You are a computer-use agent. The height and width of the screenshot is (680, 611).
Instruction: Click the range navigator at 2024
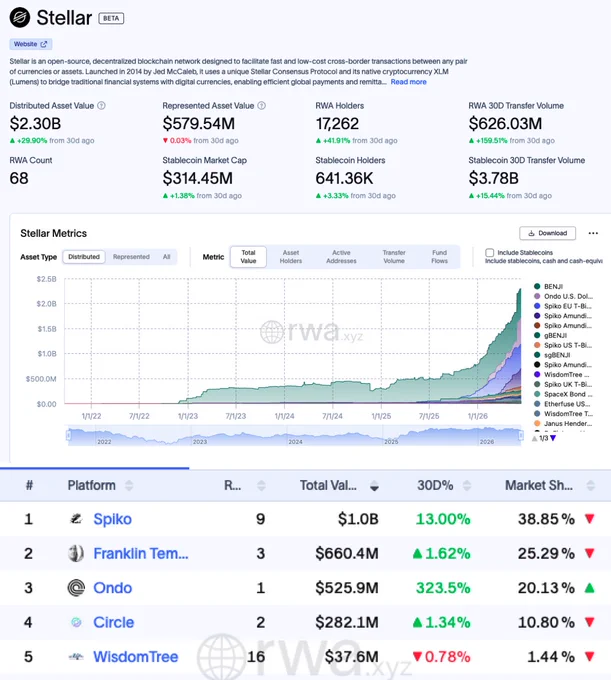pos(295,441)
